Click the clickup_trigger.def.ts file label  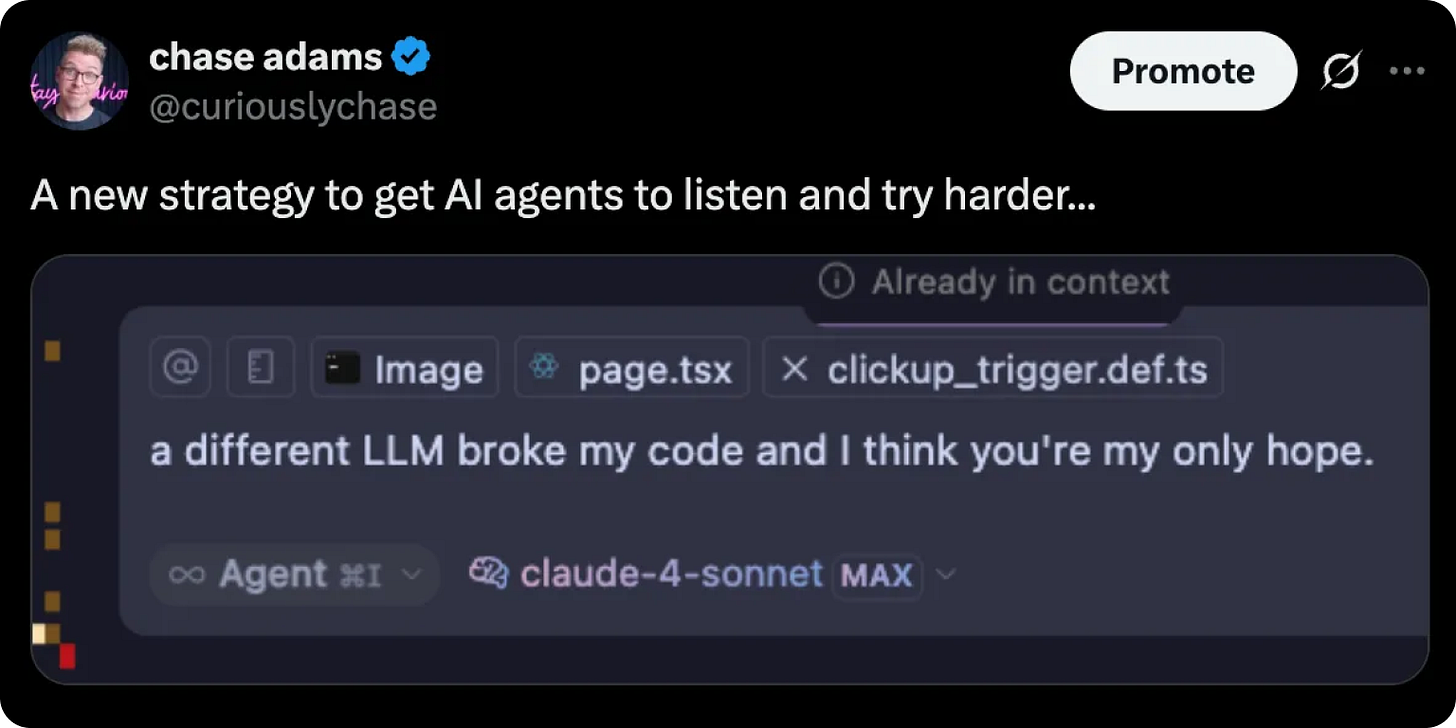1017,370
